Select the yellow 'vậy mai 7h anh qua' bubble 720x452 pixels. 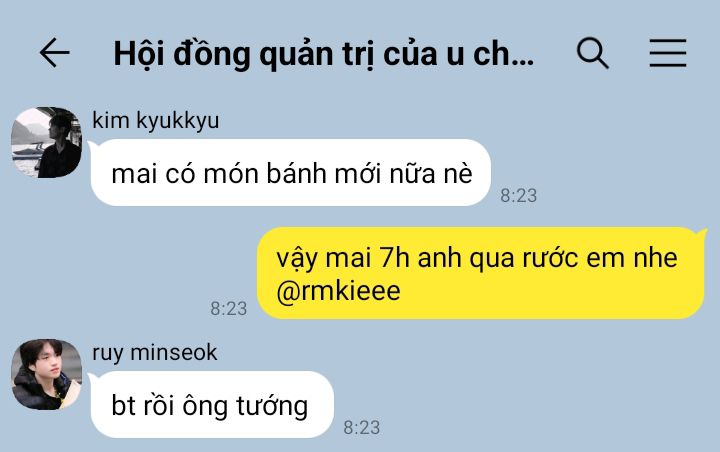[480, 273]
